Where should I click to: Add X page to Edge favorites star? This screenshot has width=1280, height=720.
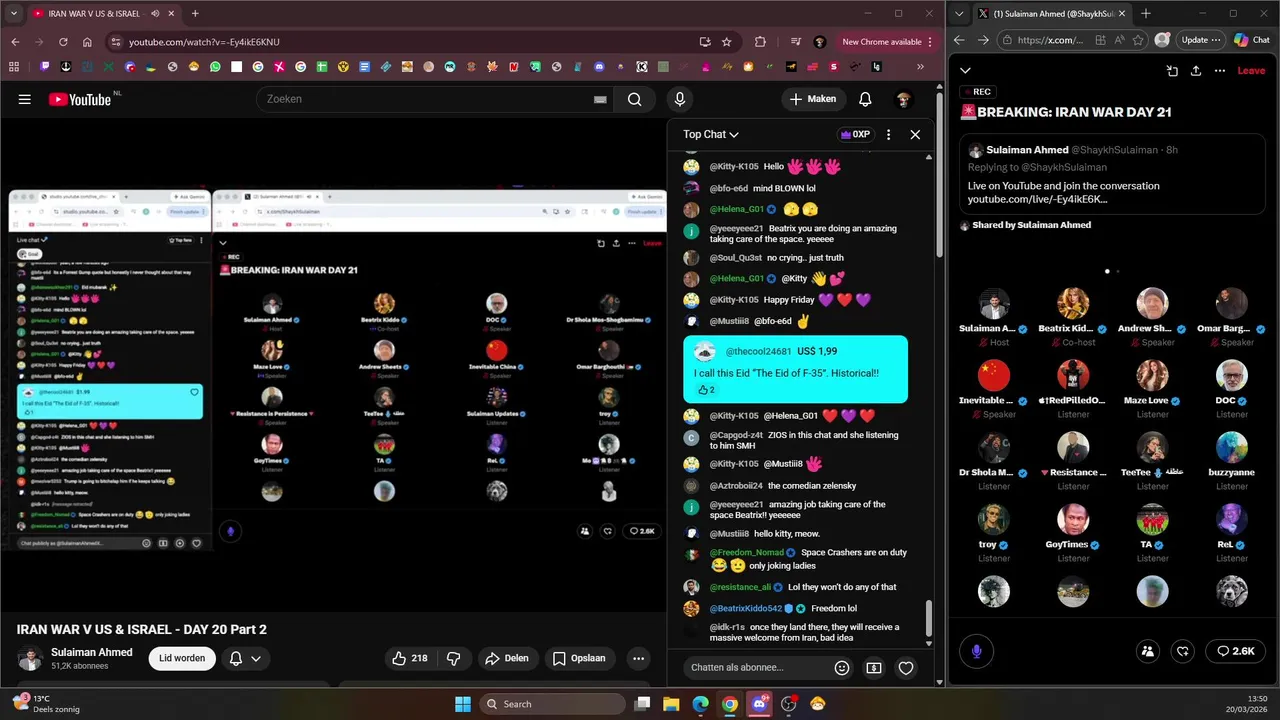tap(1139, 40)
